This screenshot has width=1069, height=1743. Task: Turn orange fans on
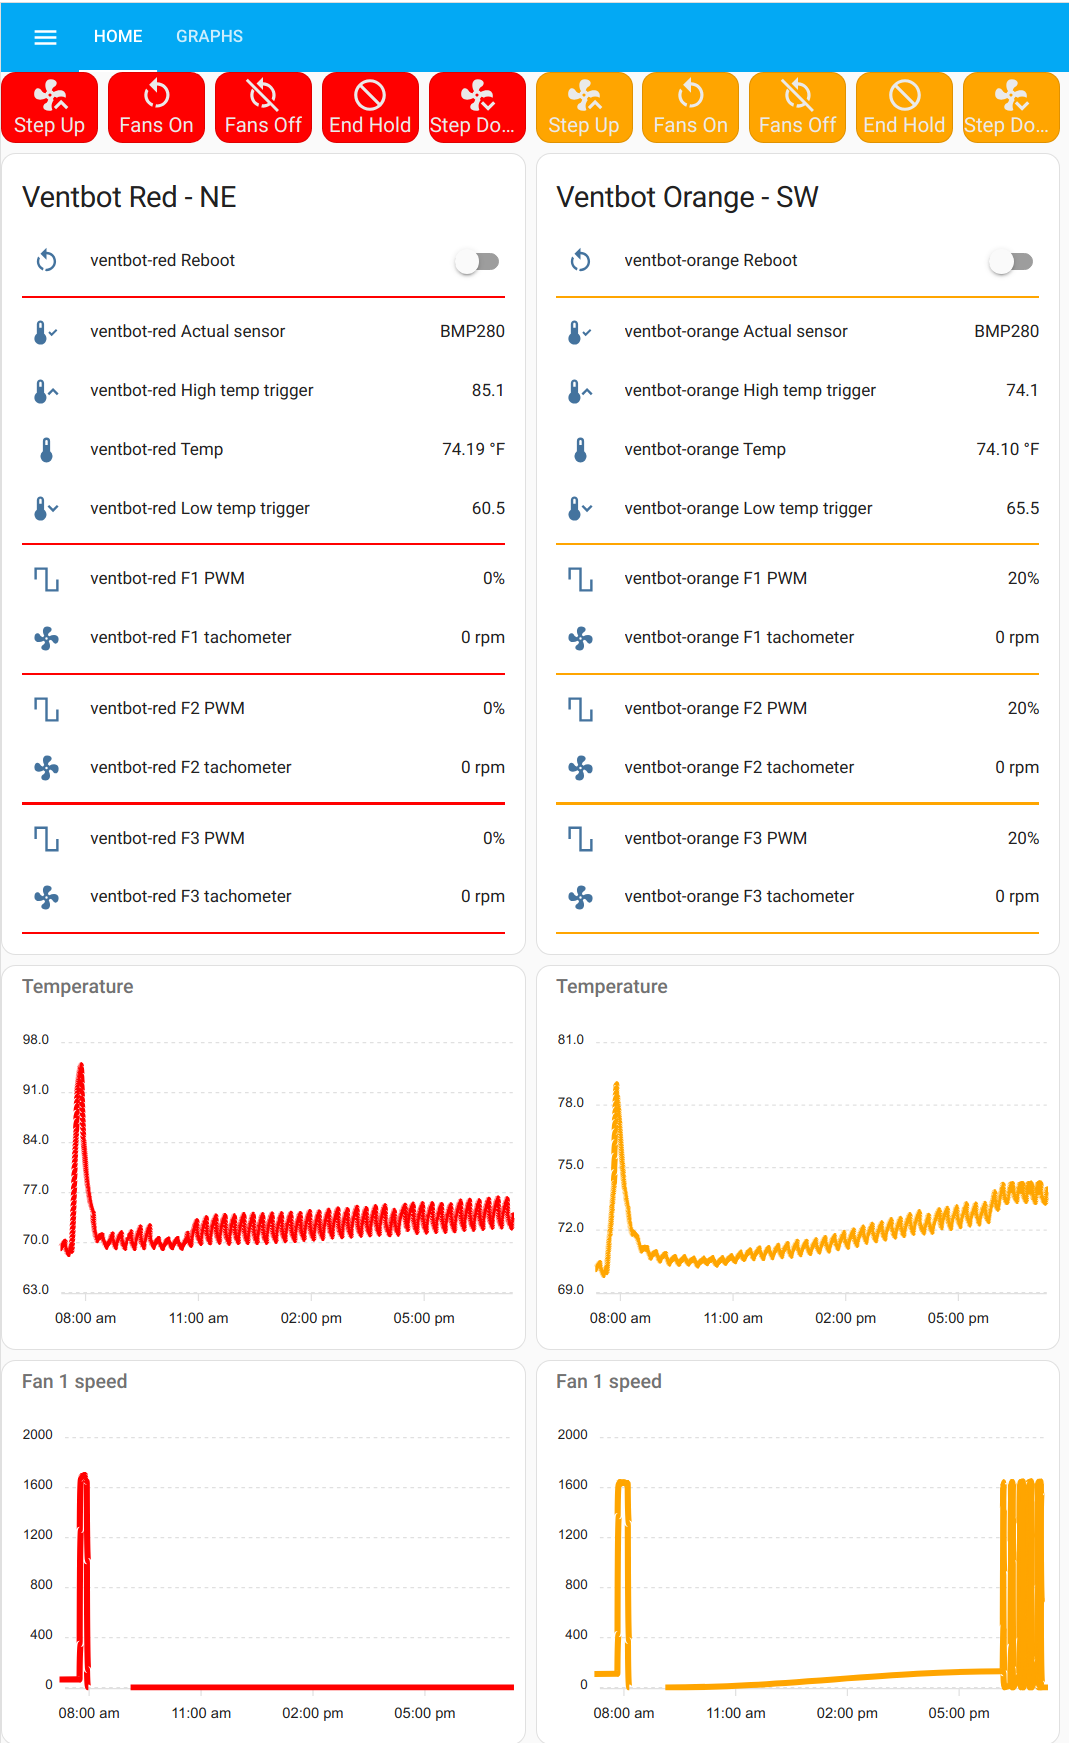(x=690, y=108)
